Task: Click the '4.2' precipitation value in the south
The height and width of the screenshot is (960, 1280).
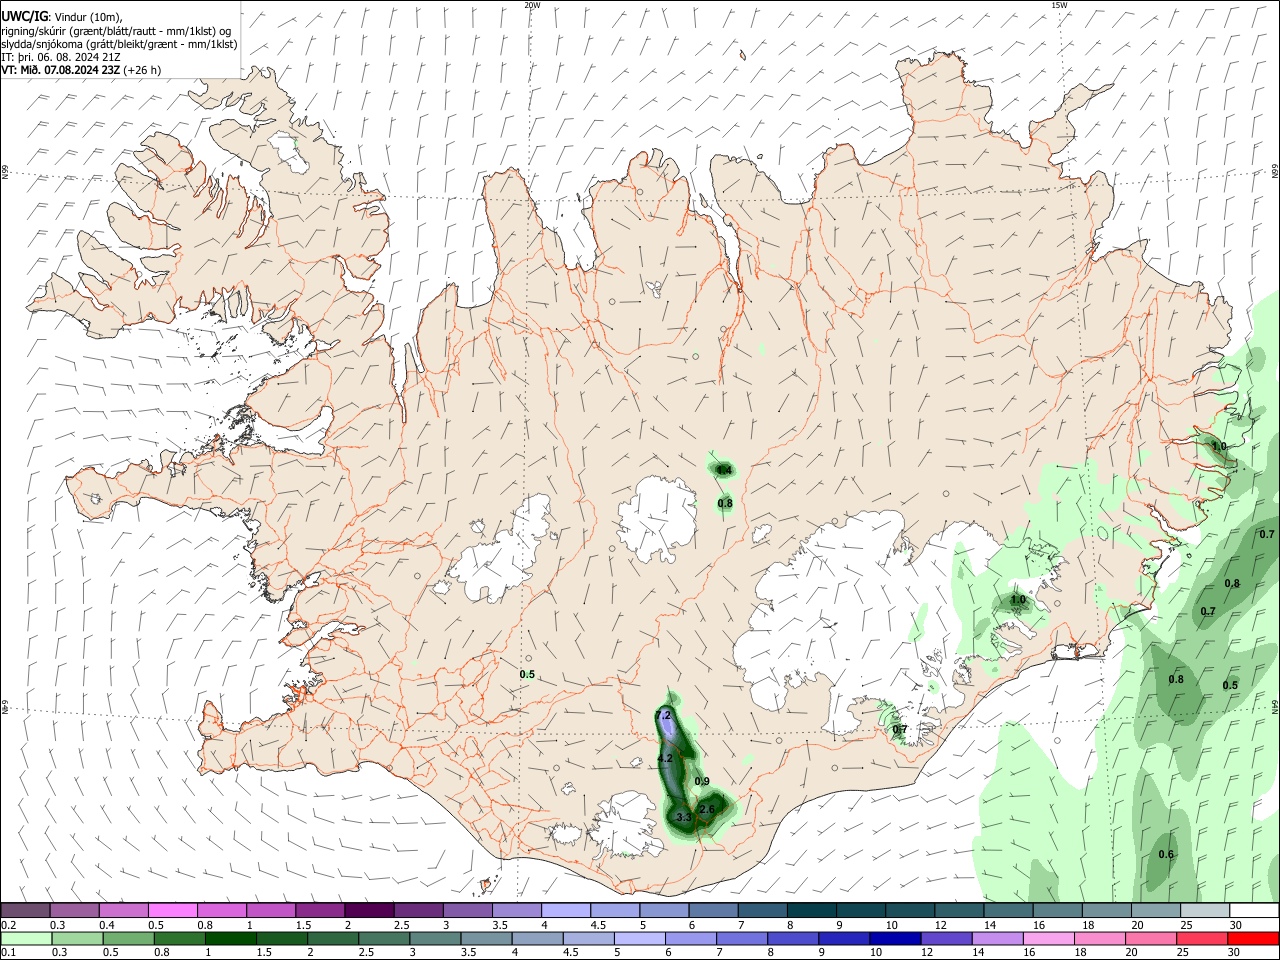Action: pyautogui.click(x=665, y=759)
